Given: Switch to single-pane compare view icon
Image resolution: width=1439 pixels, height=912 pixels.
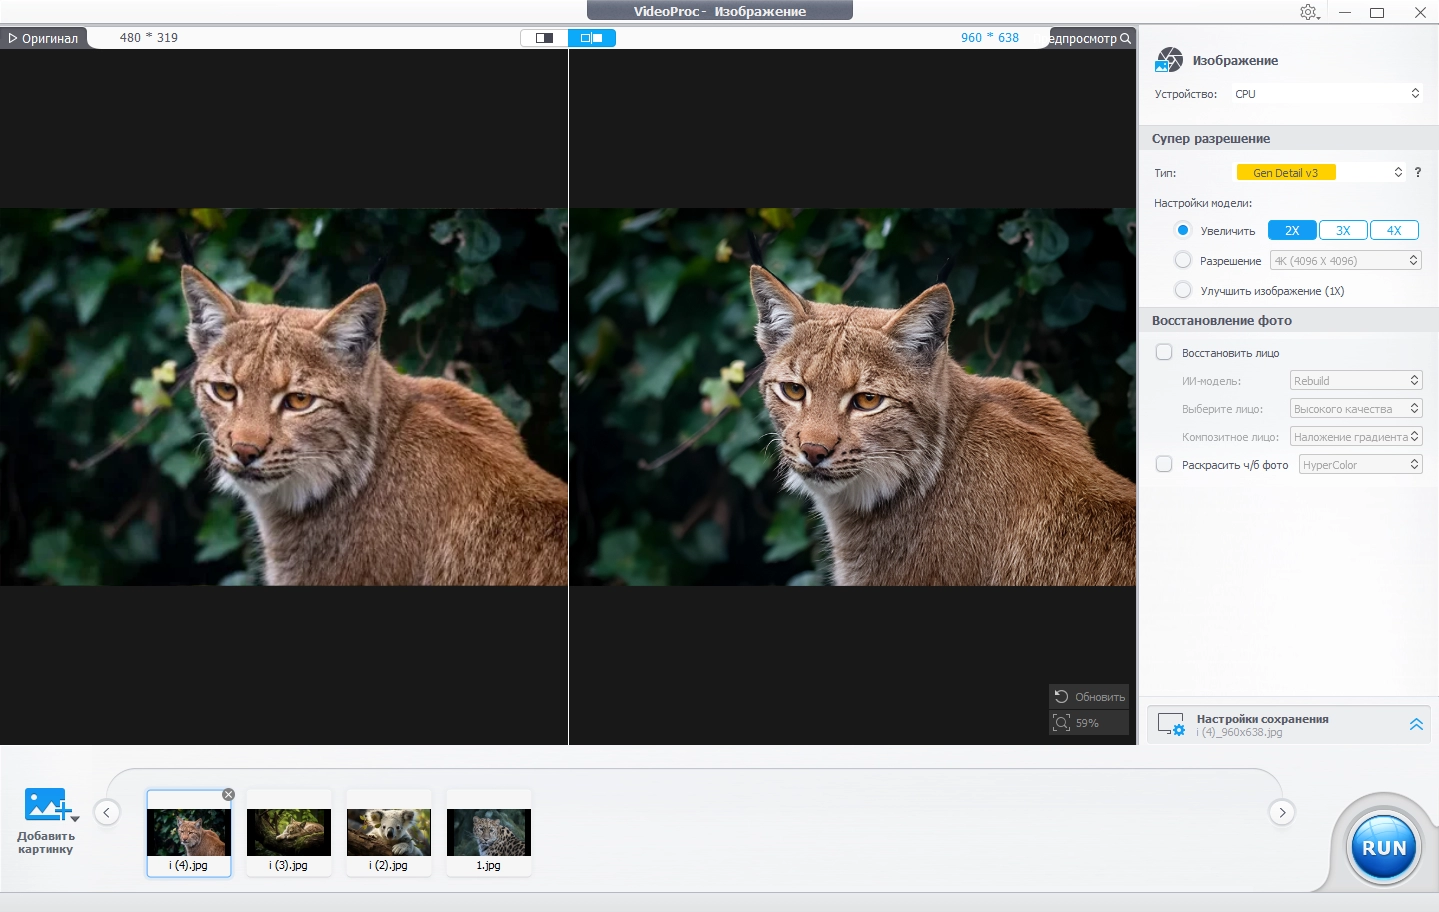Looking at the screenshot, I should tap(544, 38).
